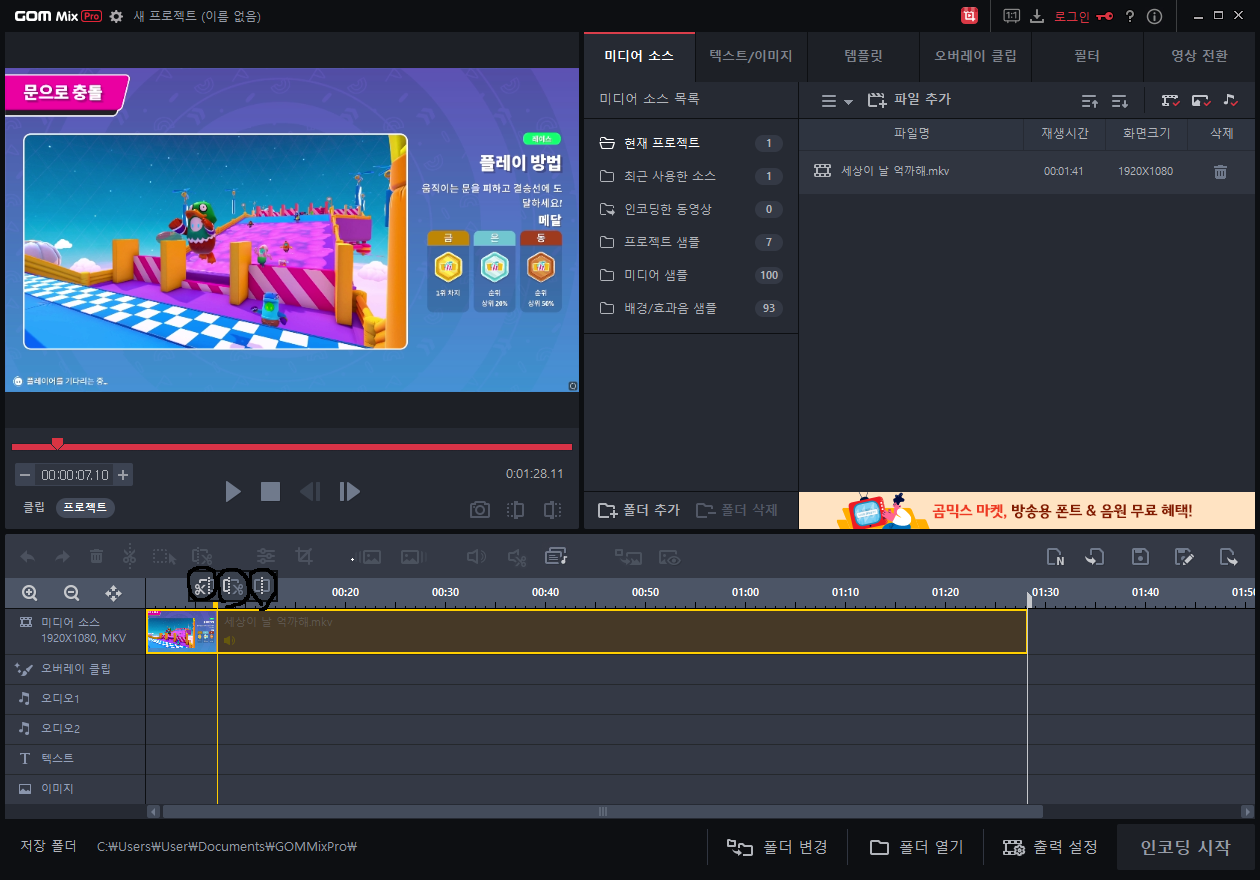Screen dimensions: 1260x880
Task: Select the 인코딩한 동영상 folder
Action: [691, 209]
